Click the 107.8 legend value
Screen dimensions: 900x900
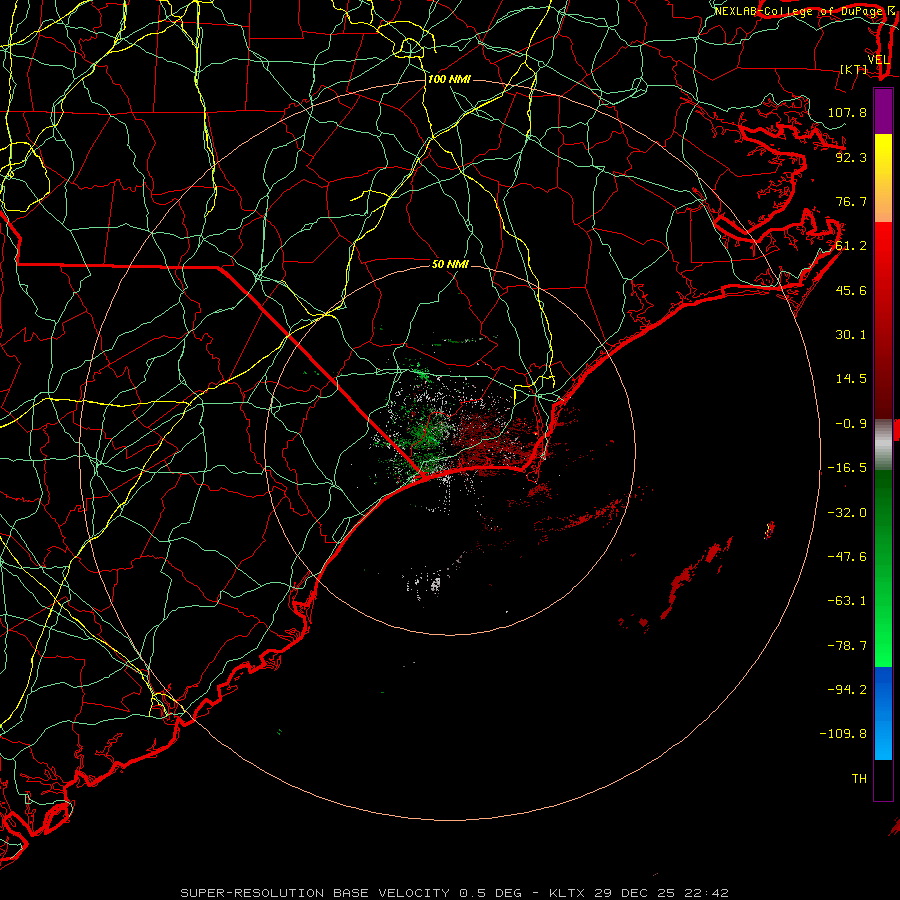[847, 112]
